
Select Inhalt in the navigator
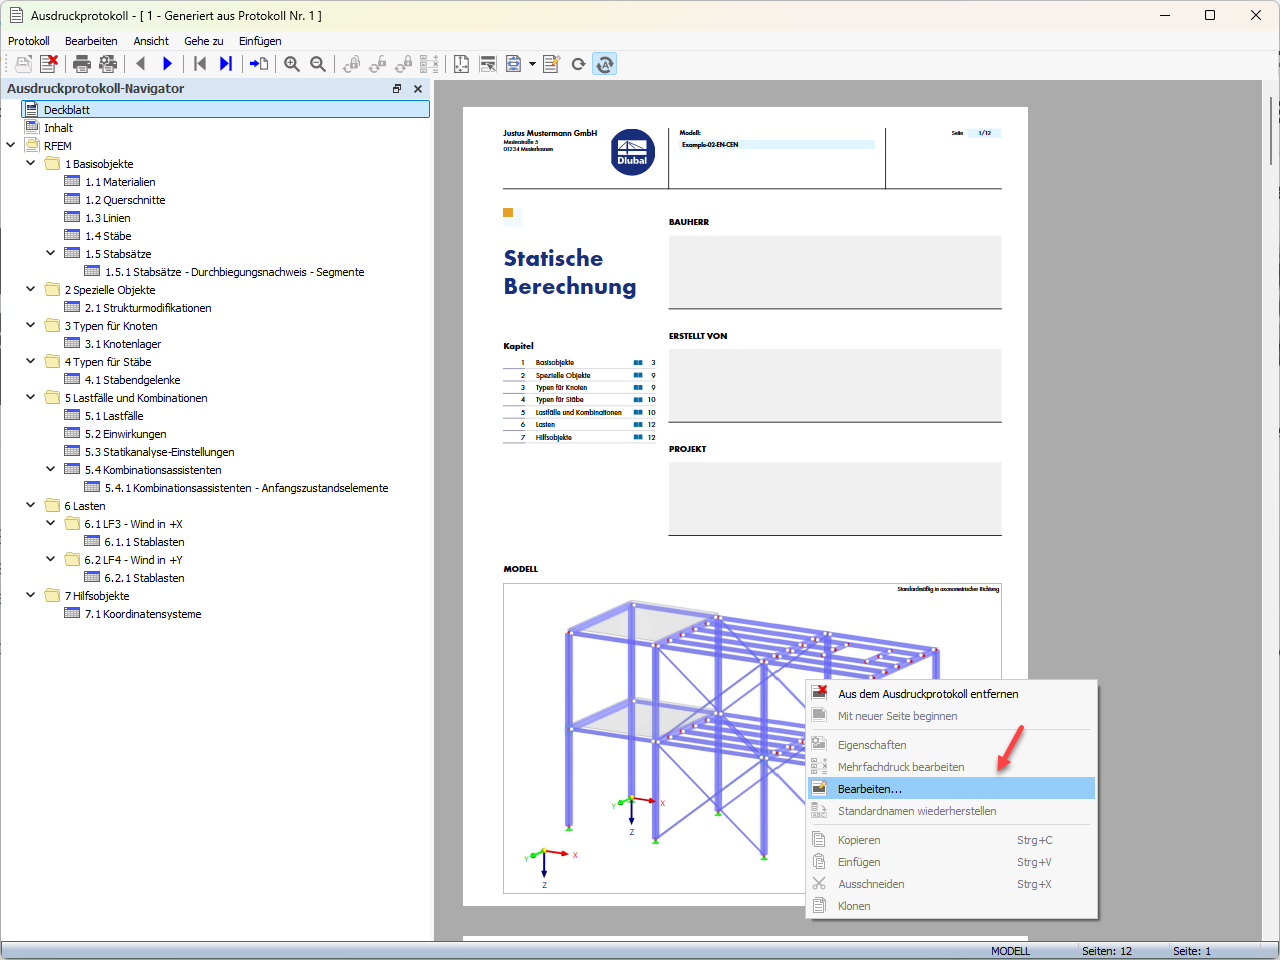[x=58, y=128]
